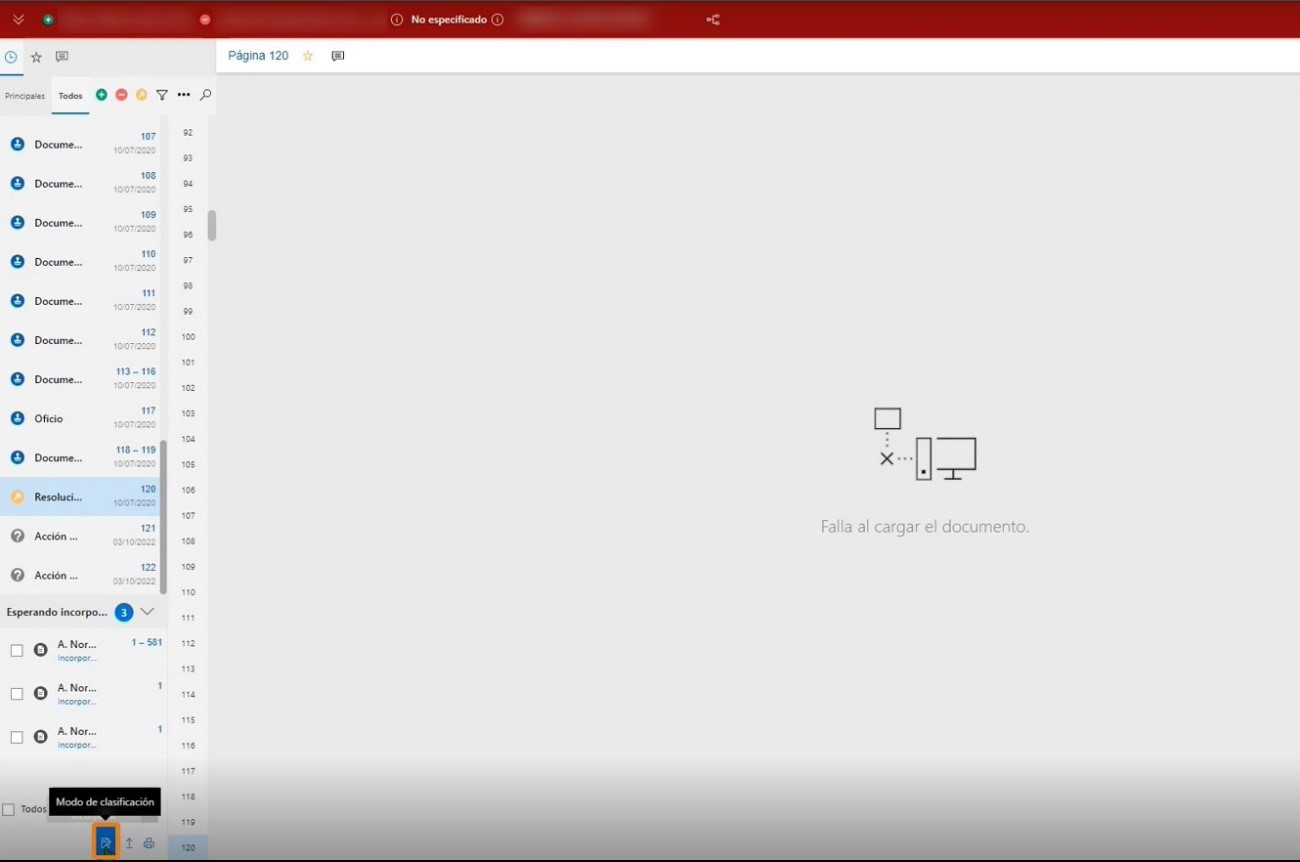Click the red minus icon in red bar

pos(205,19)
